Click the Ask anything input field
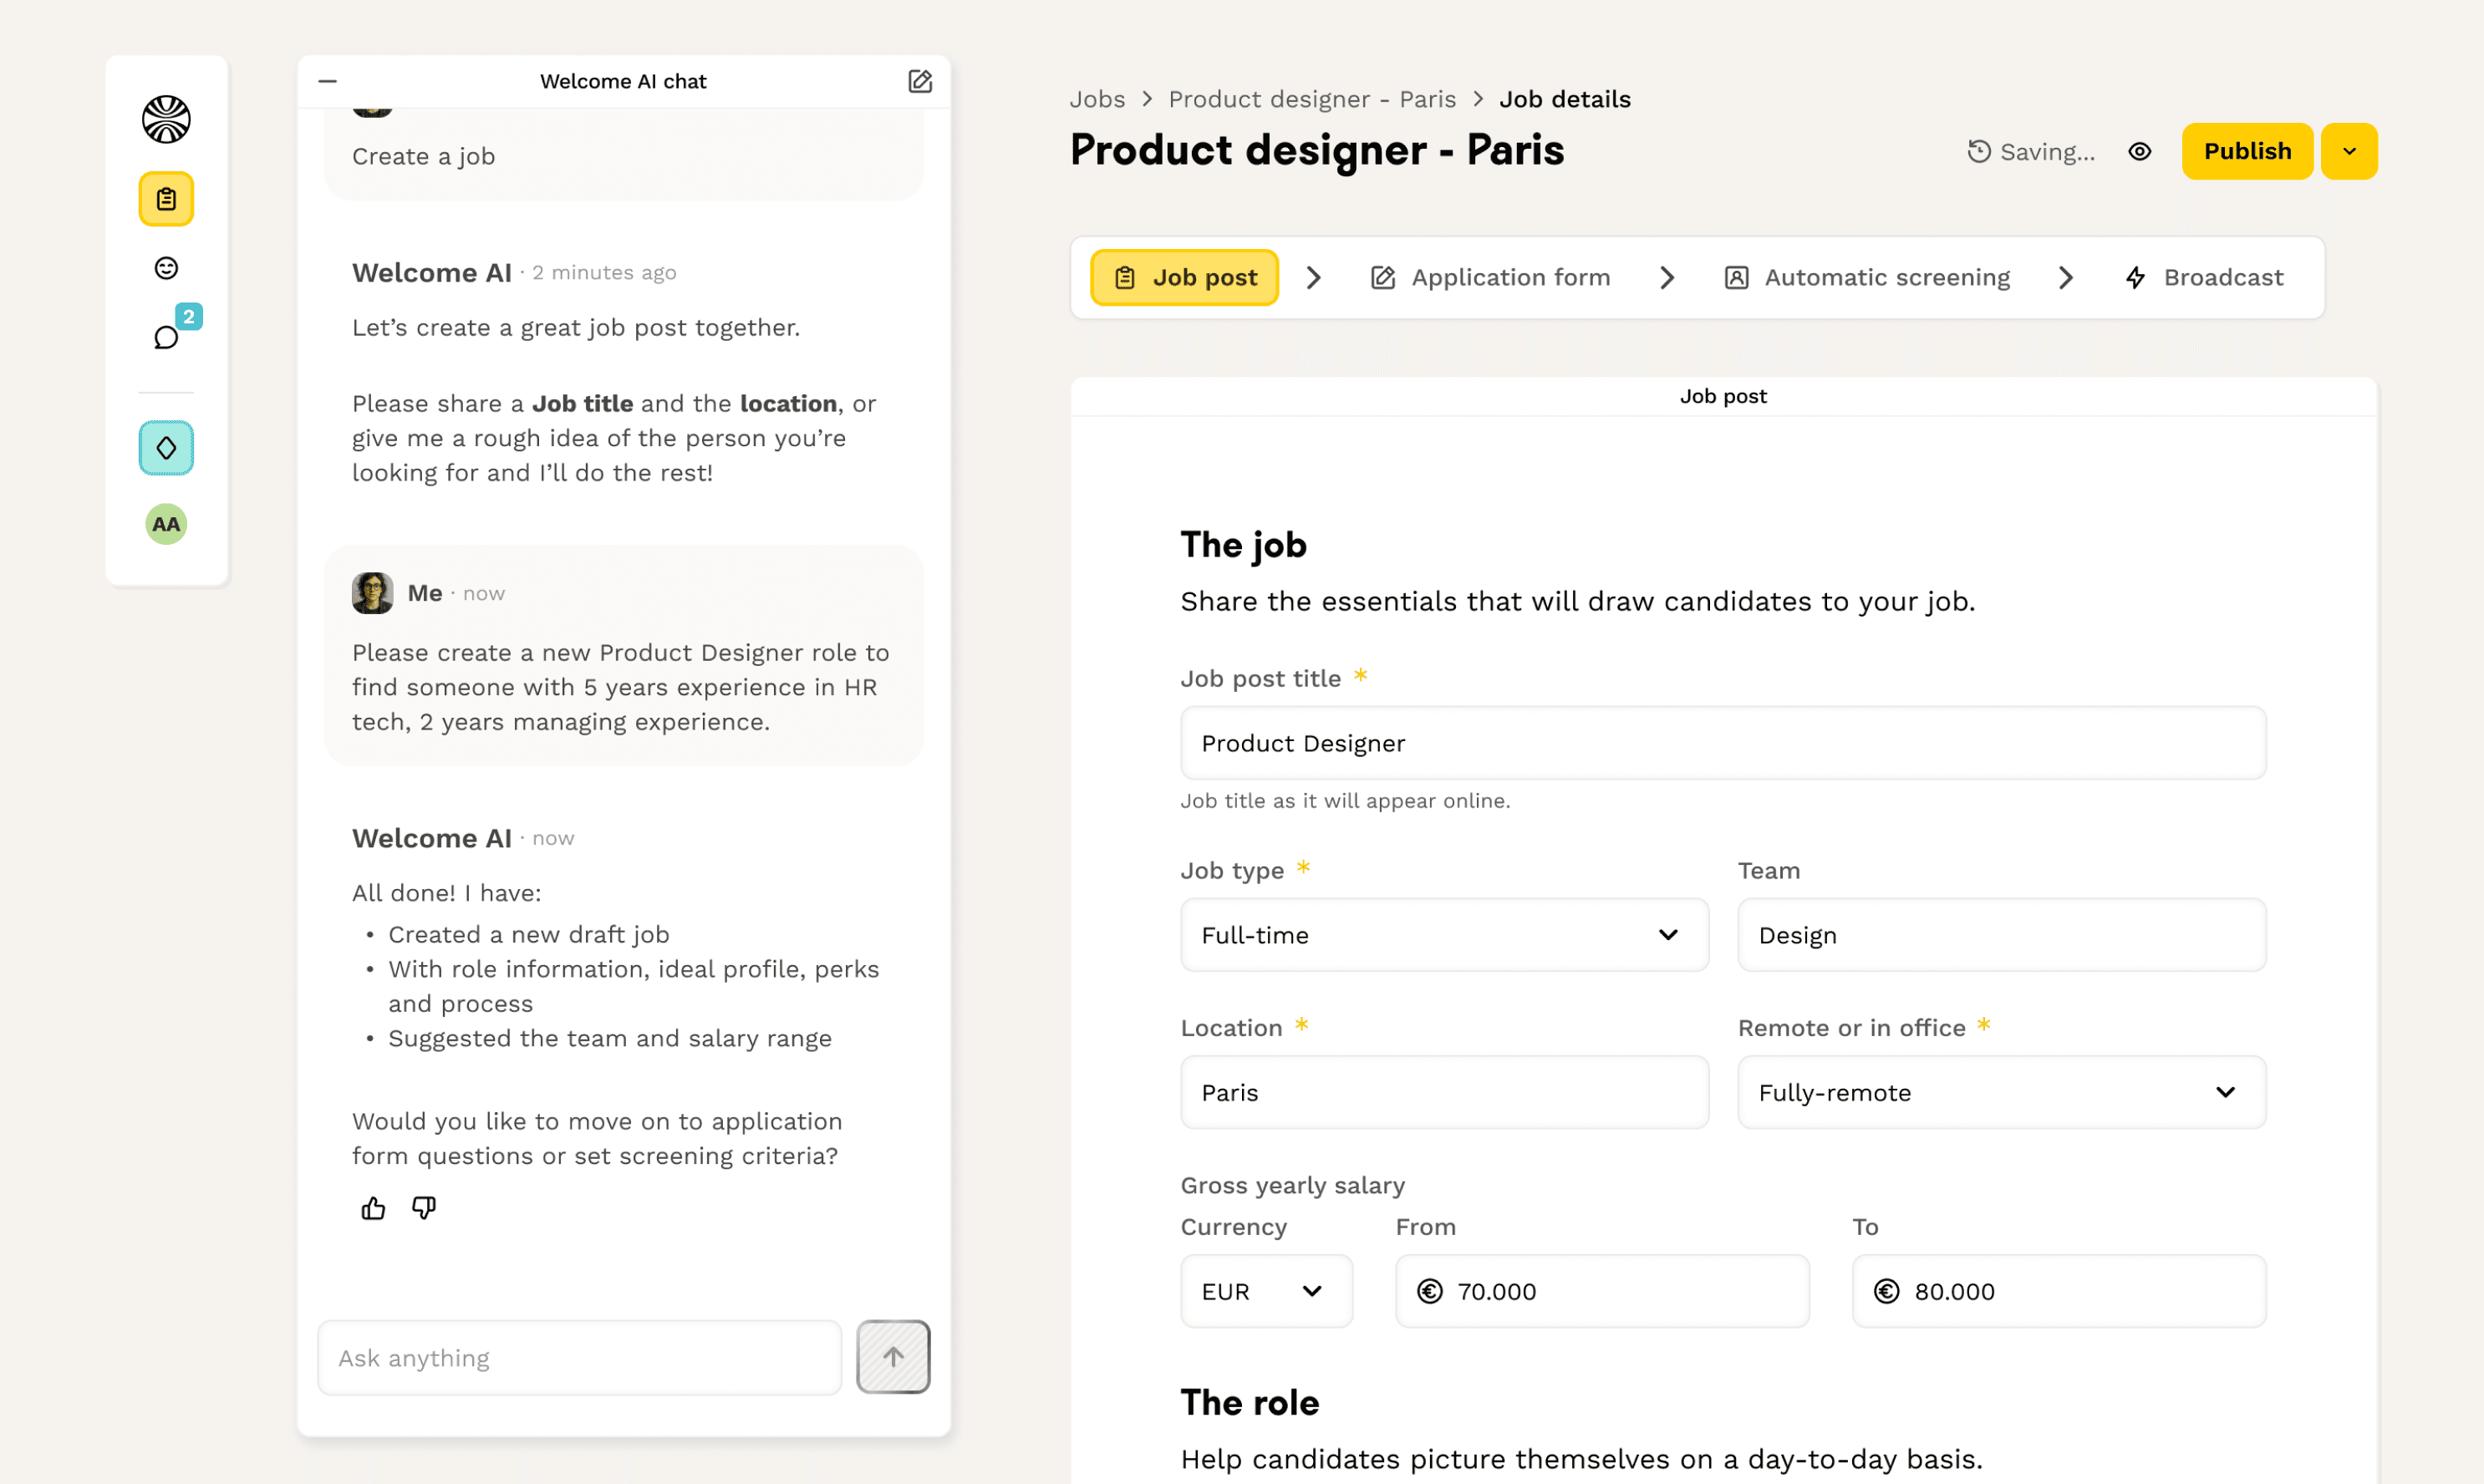The image size is (2484, 1484). tap(579, 1357)
